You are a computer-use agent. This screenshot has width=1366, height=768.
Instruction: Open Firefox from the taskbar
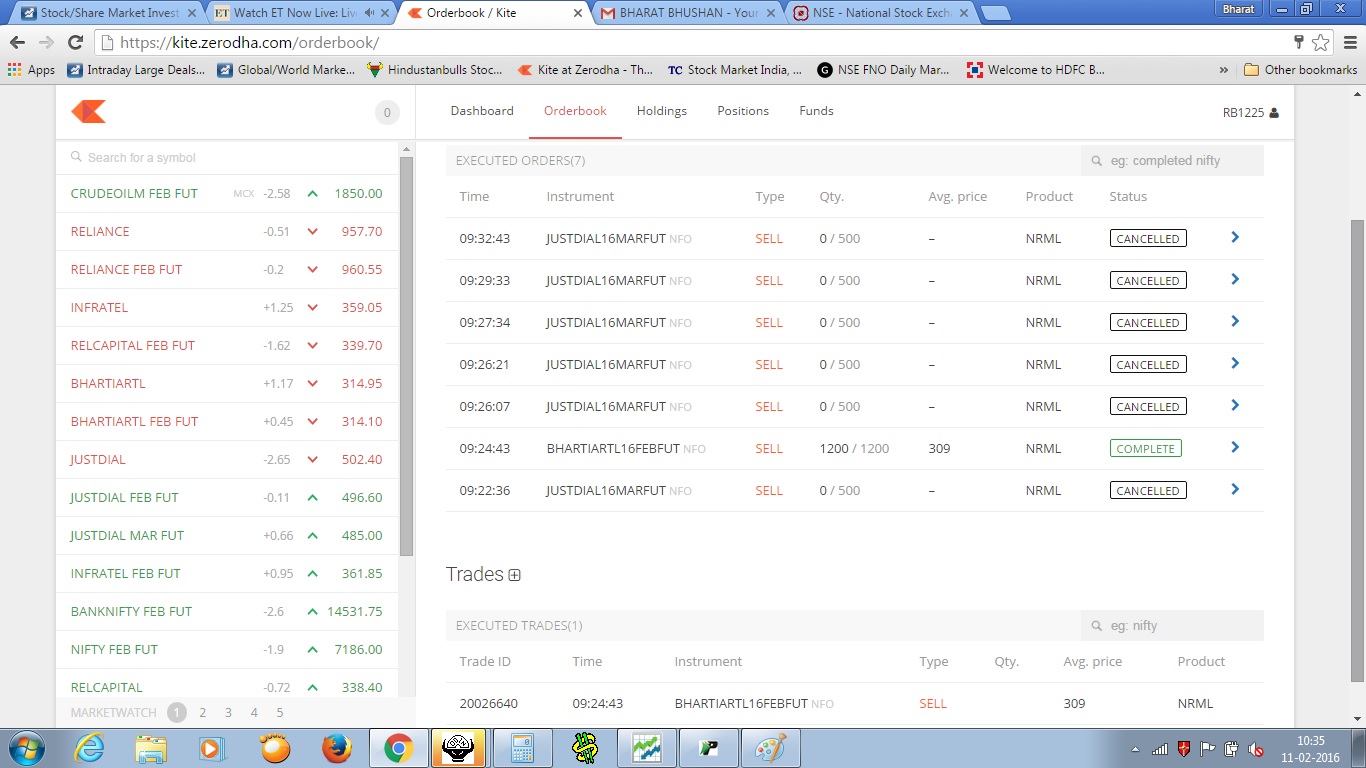point(337,748)
